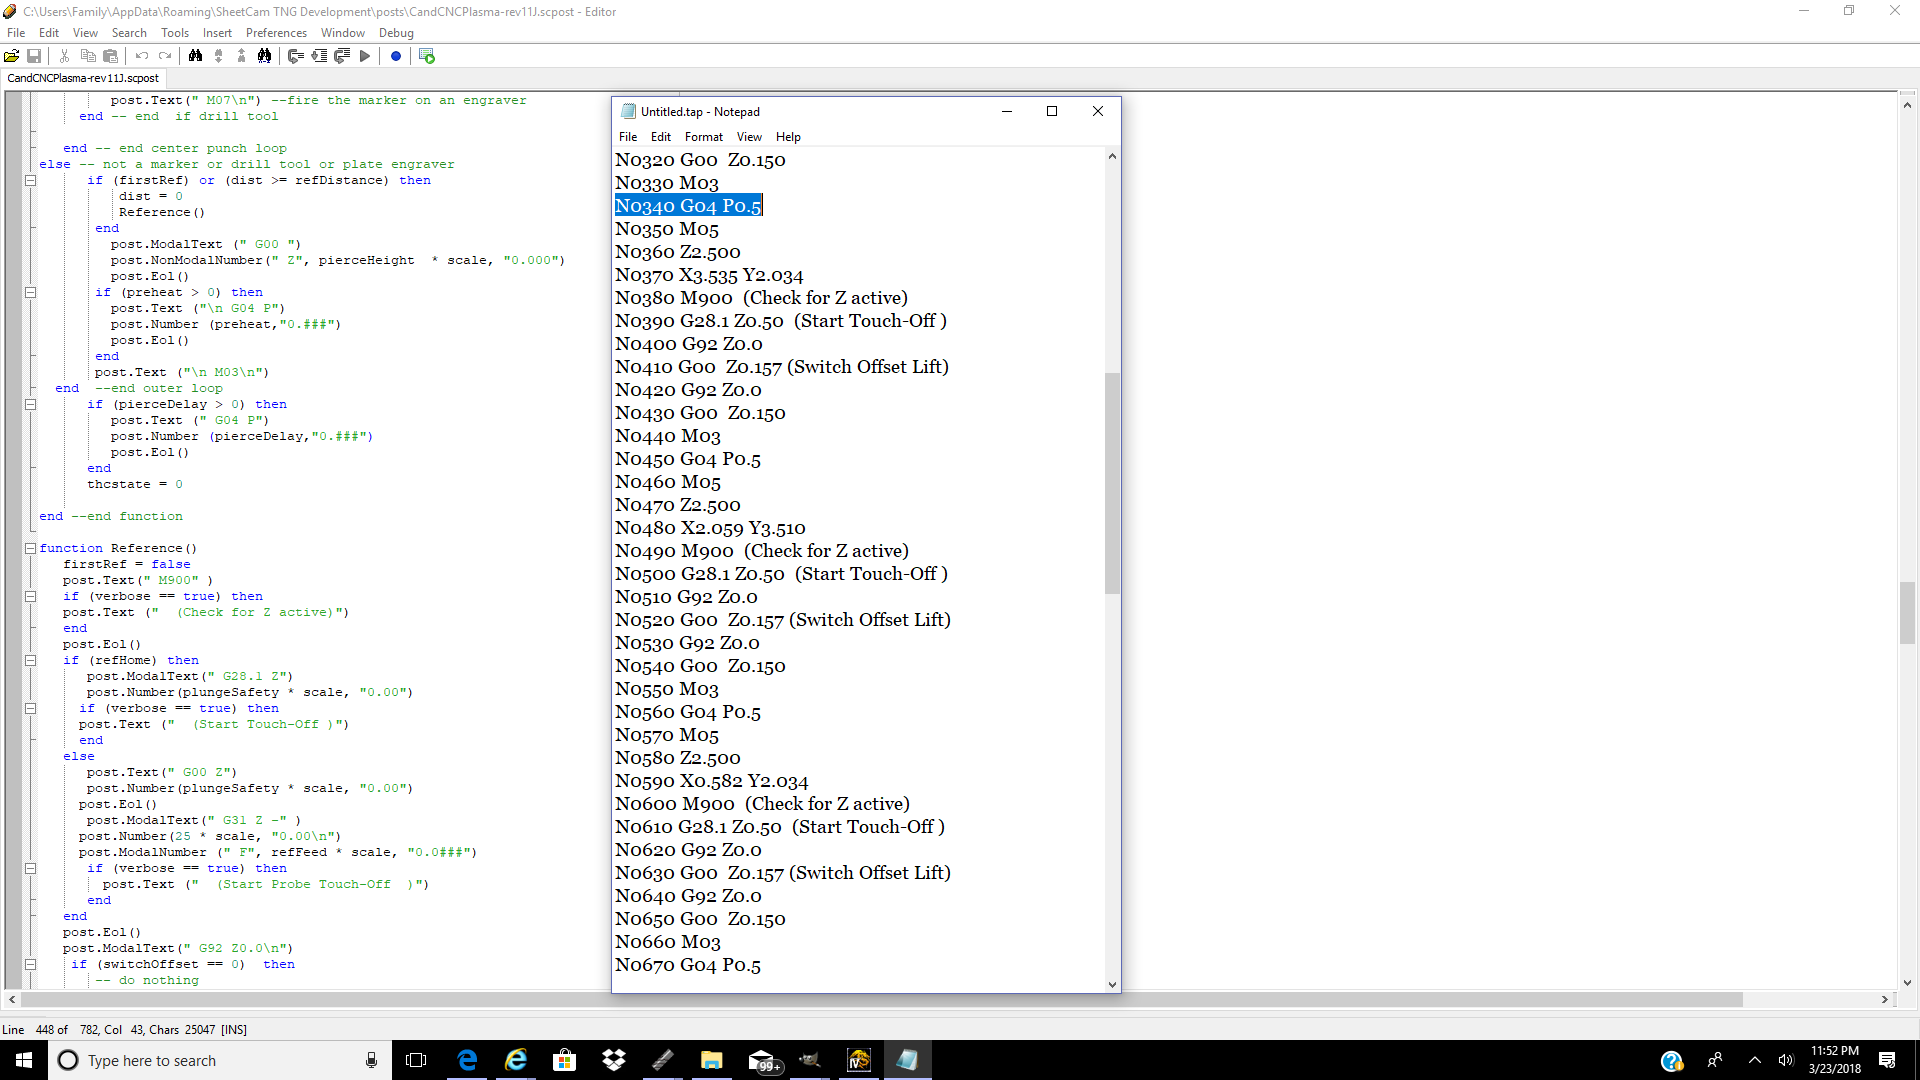The width and height of the screenshot is (1920, 1080).
Task: Open the Edit menu in Editor
Action: 49,33
